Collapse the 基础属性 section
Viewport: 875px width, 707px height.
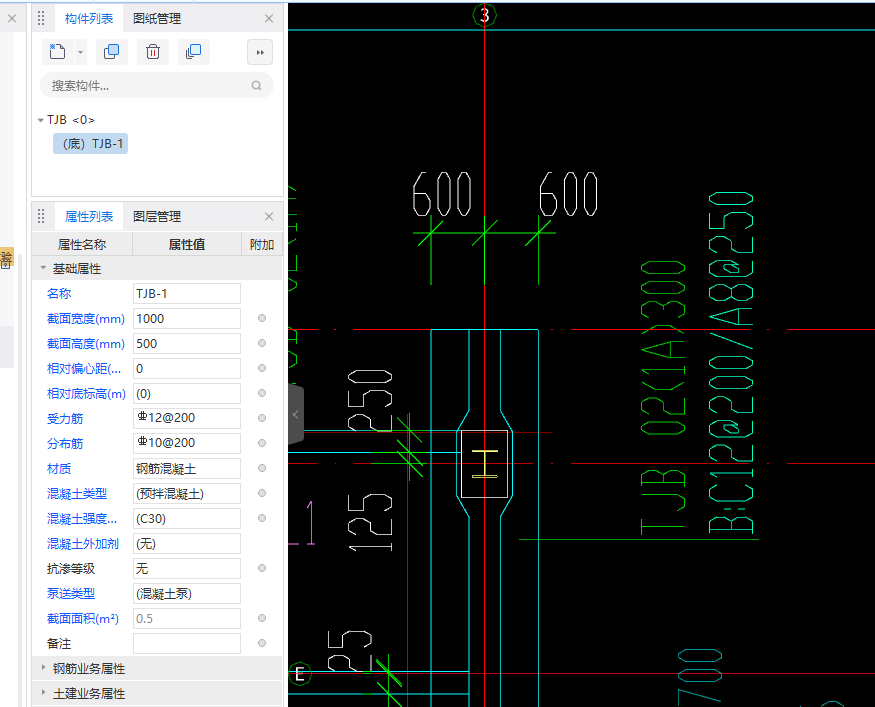point(43,268)
